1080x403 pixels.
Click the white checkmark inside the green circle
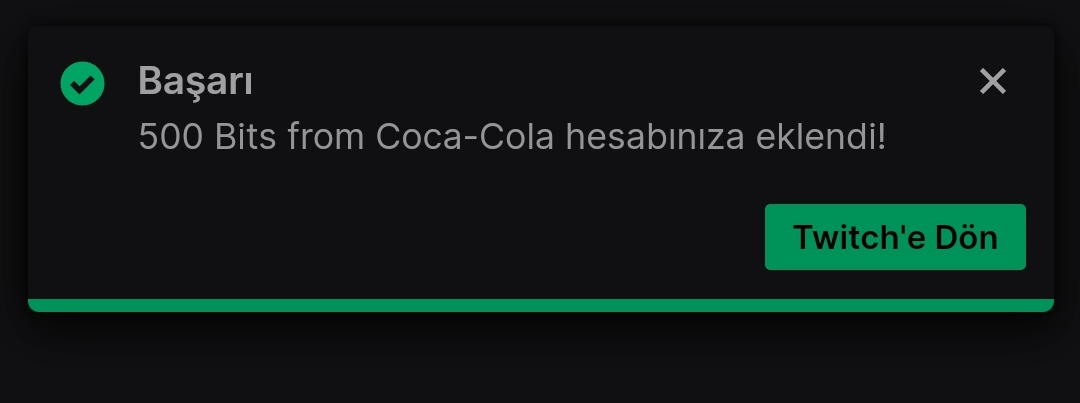point(83,84)
